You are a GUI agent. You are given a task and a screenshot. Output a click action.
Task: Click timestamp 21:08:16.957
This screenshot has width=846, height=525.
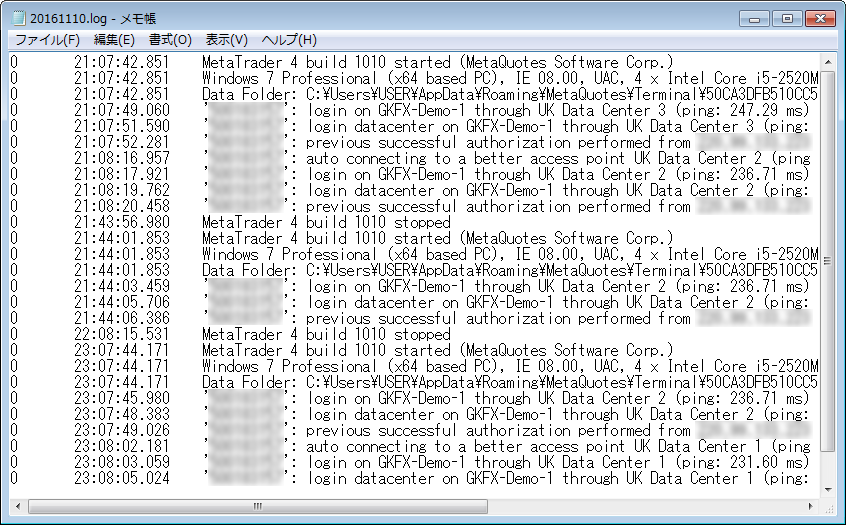coord(122,158)
